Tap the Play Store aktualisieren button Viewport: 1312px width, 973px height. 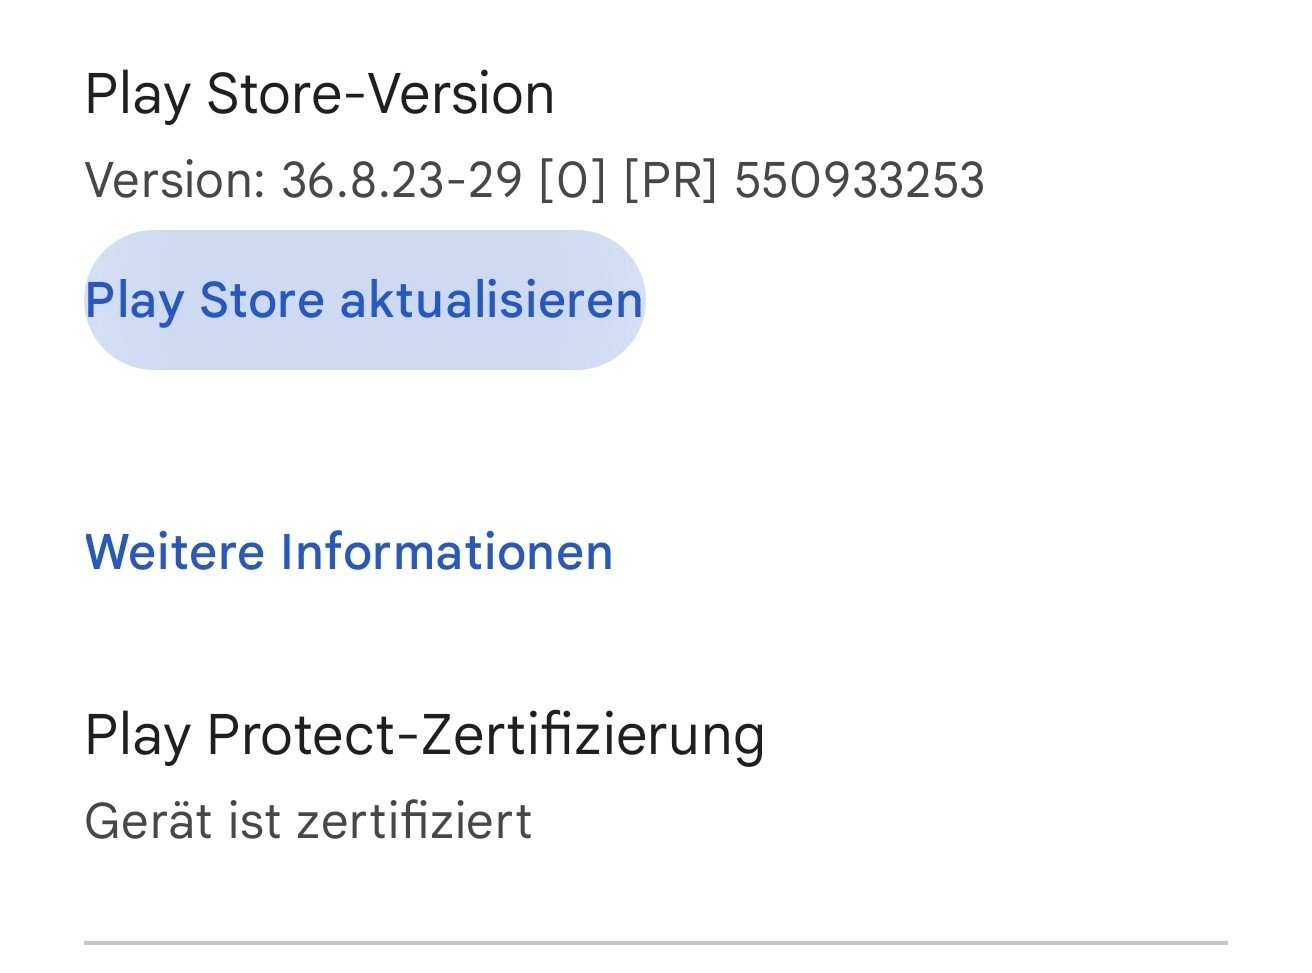point(364,300)
